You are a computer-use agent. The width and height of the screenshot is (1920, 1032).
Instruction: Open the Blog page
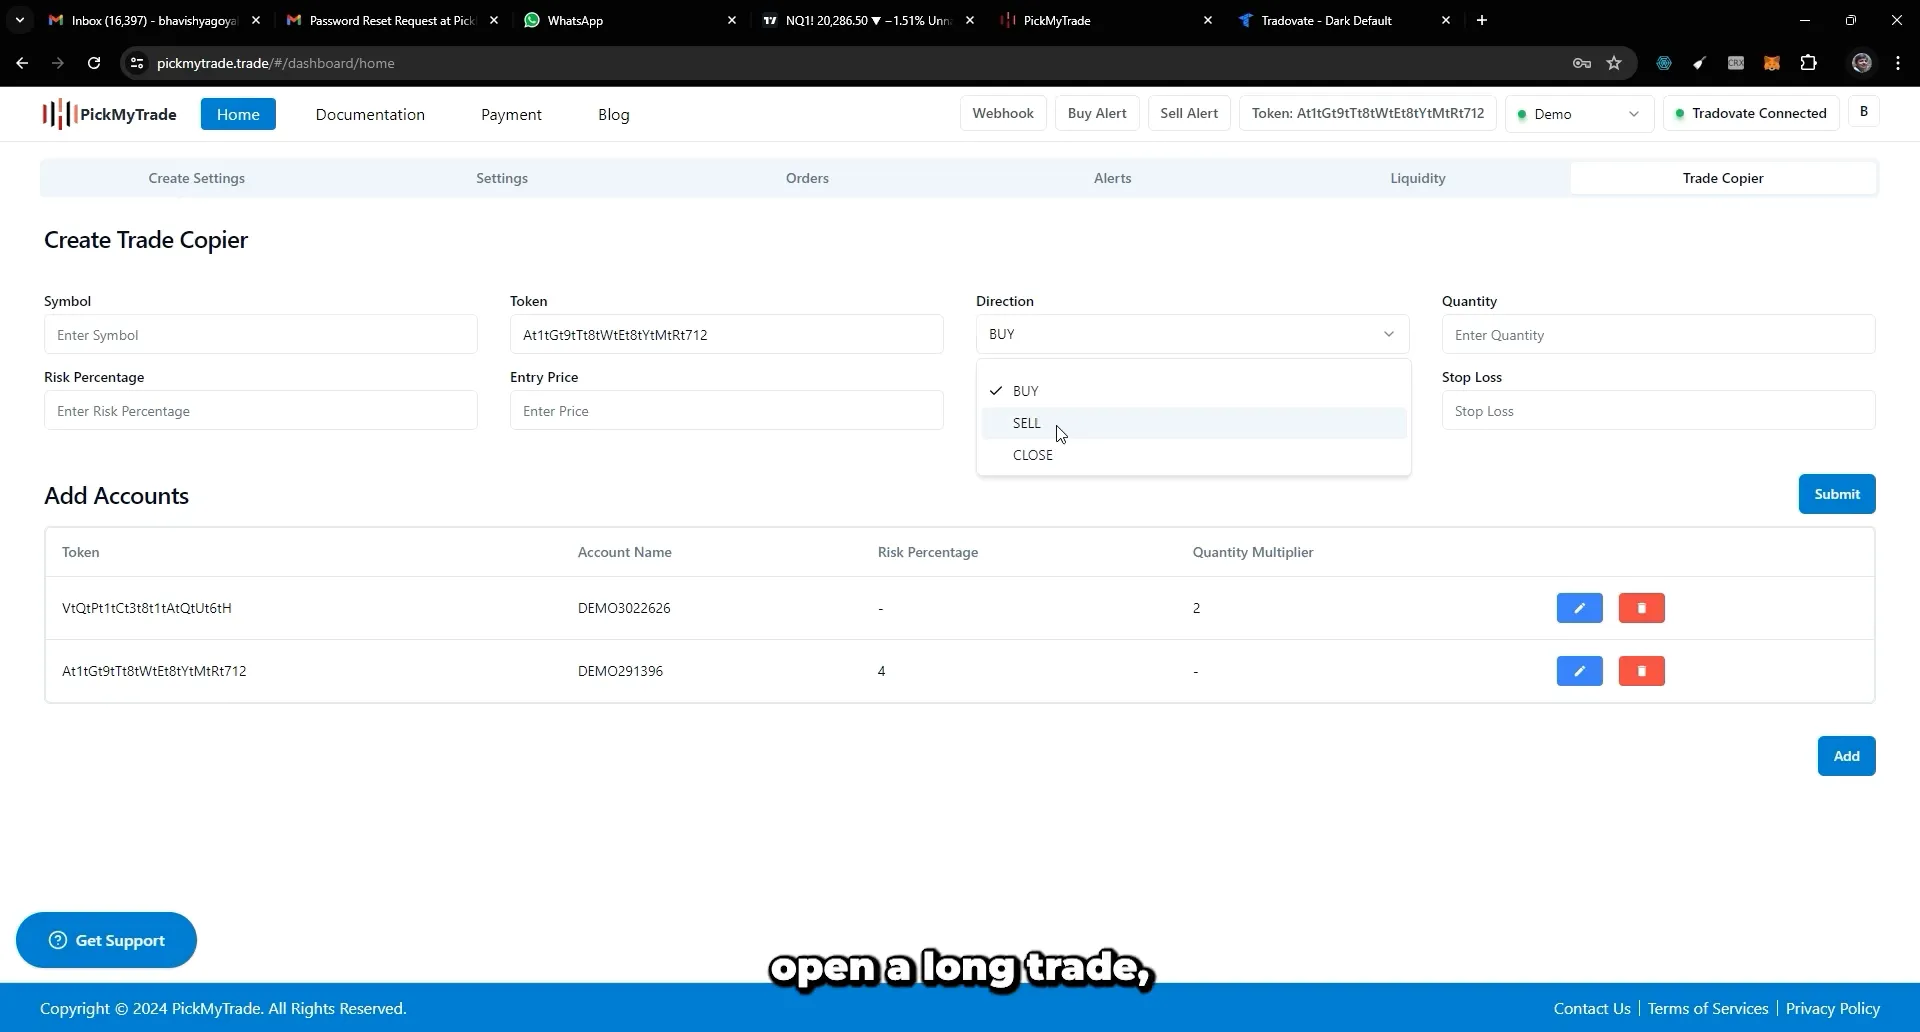(x=614, y=114)
